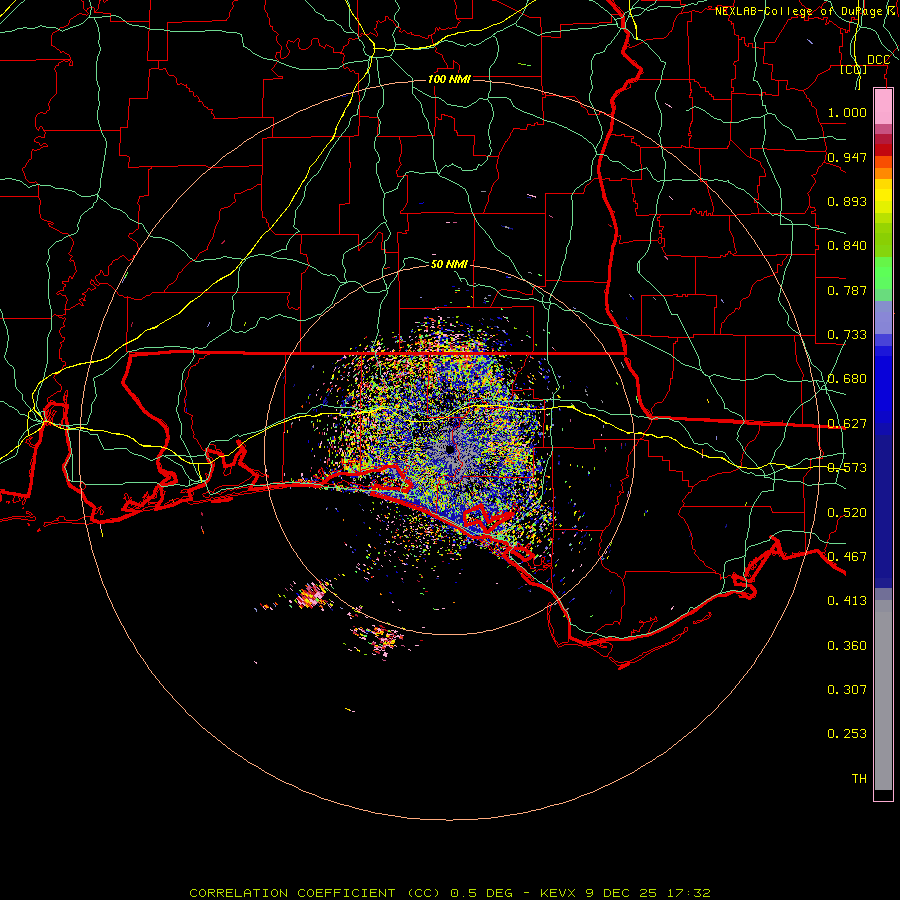Click the Correlation Coefficient KEVX caption at bottom
This screenshot has width=900, height=900.
pyautogui.click(x=450, y=893)
